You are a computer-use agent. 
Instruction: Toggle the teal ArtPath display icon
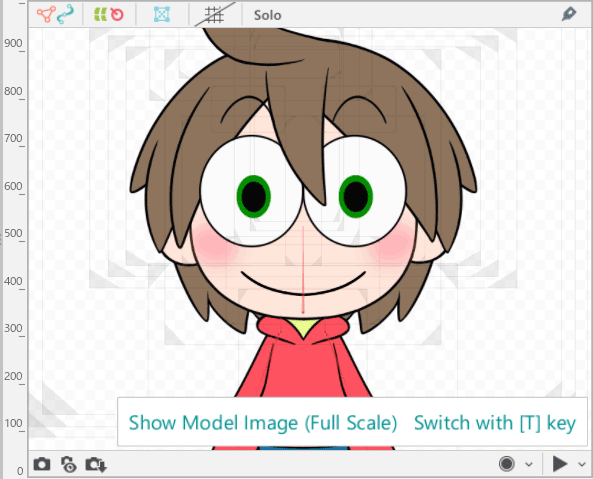point(65,15)
